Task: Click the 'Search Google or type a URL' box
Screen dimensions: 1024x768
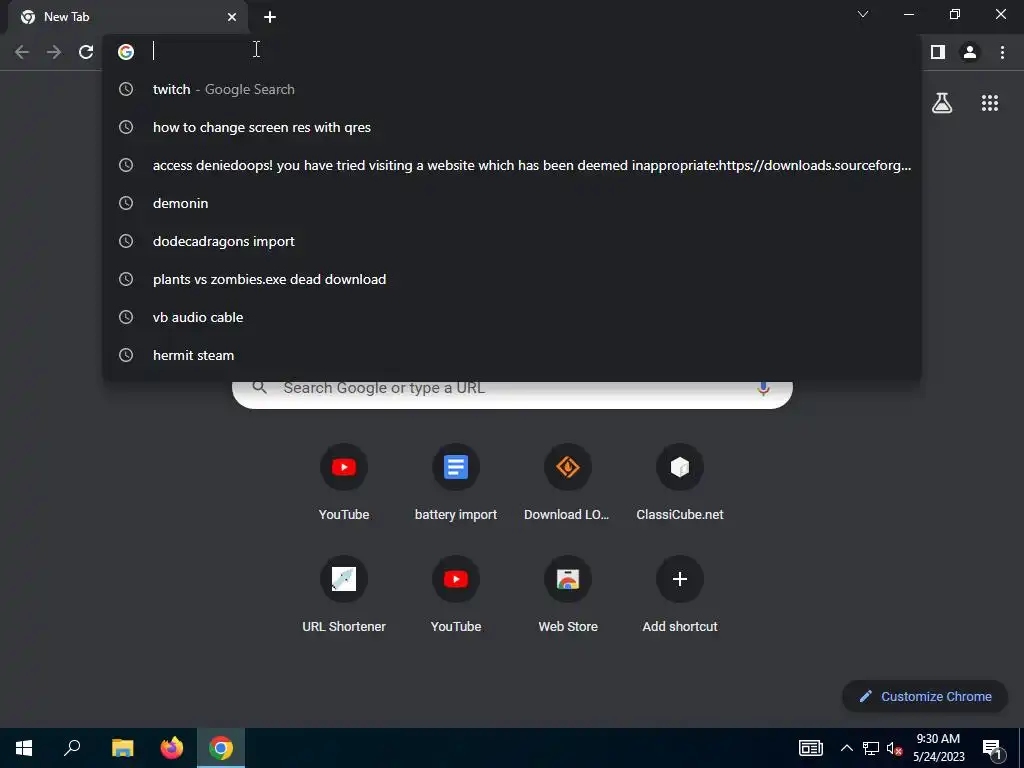Action: point(513,392)
